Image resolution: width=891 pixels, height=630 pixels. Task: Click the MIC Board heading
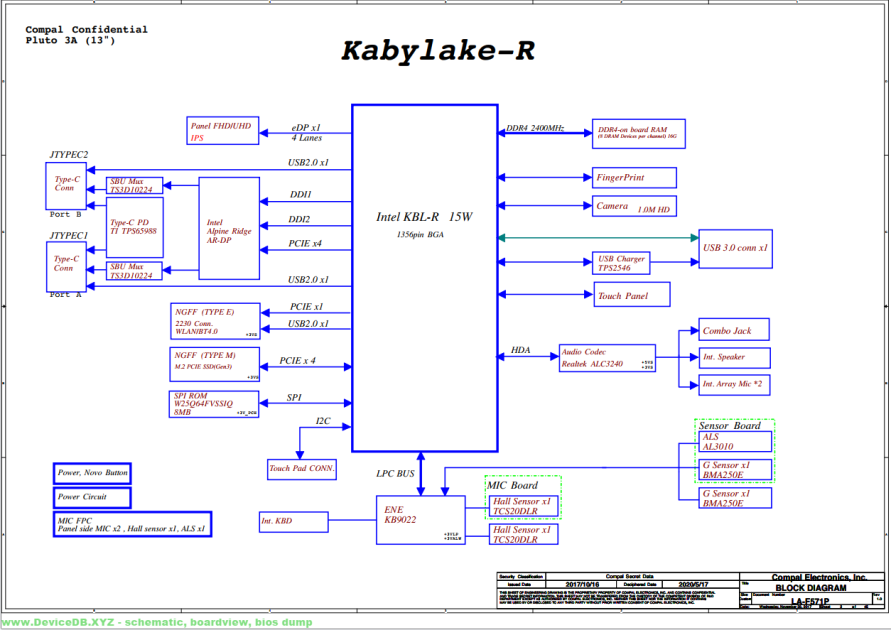[512, 485]
